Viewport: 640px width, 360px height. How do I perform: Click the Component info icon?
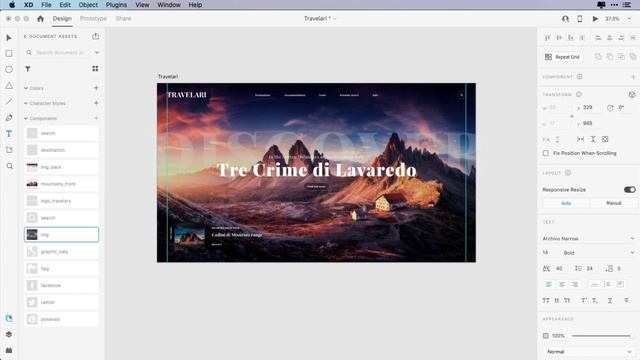[x=579, y=77]
